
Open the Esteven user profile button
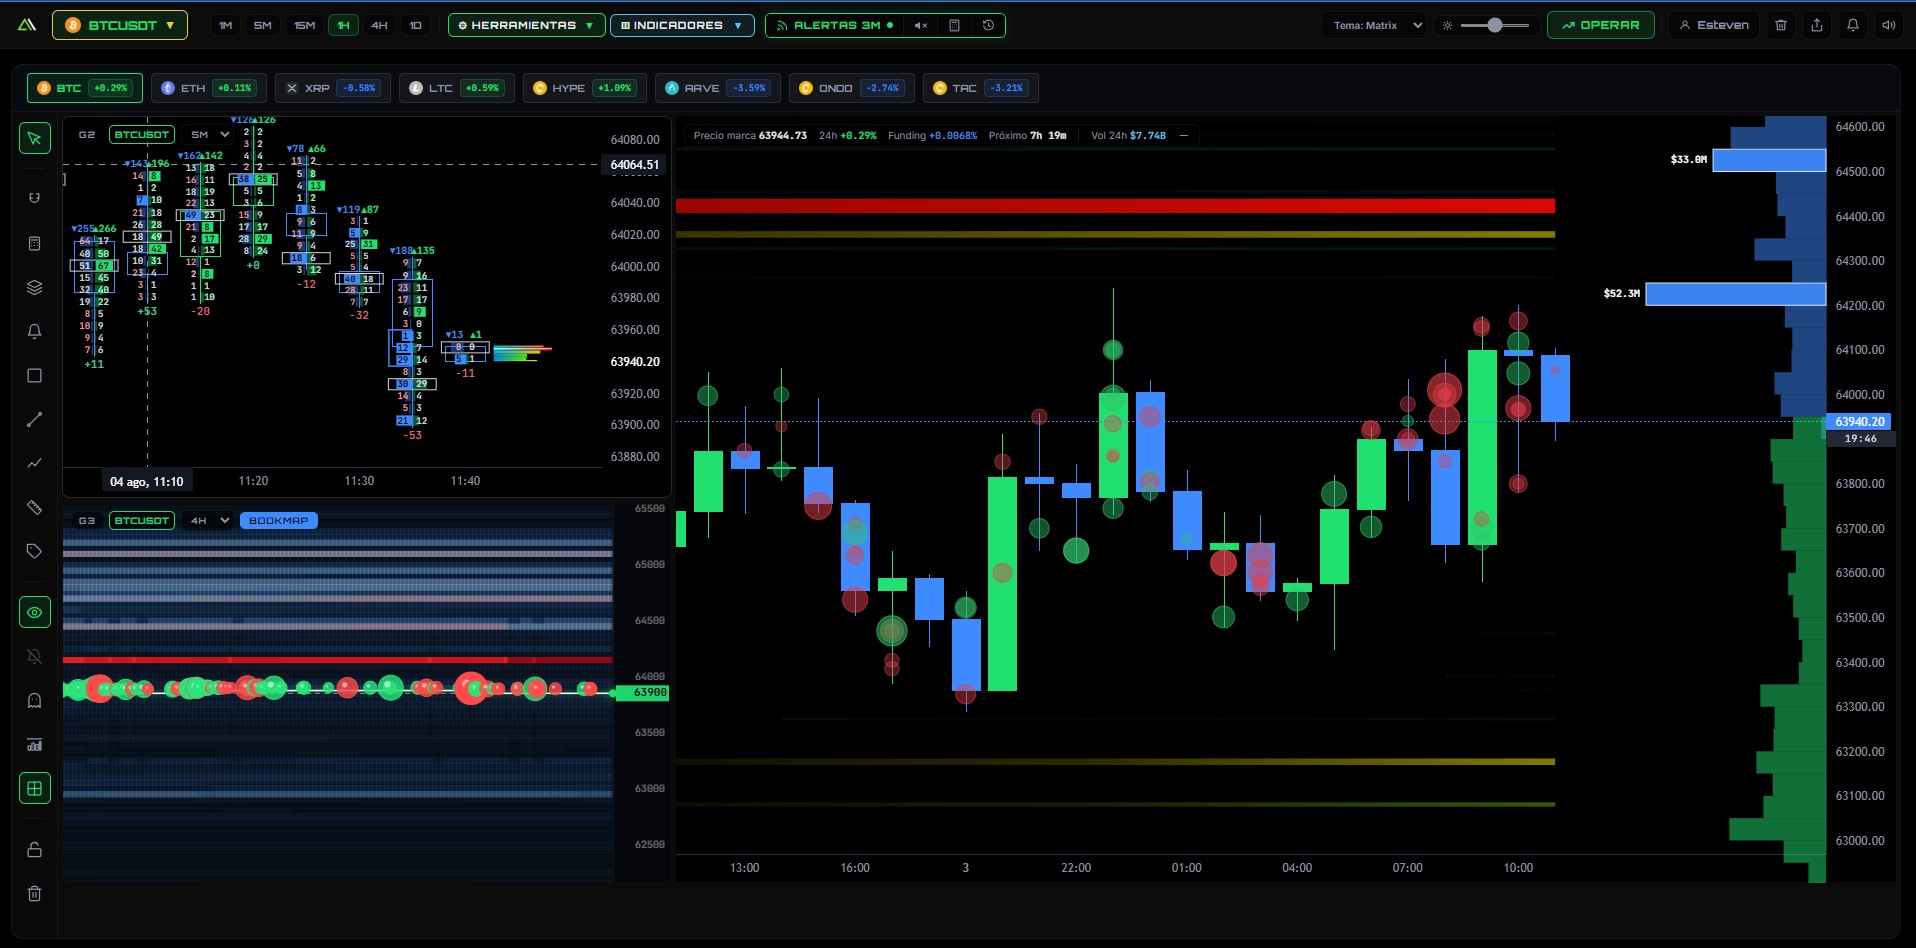point(1714,25)
